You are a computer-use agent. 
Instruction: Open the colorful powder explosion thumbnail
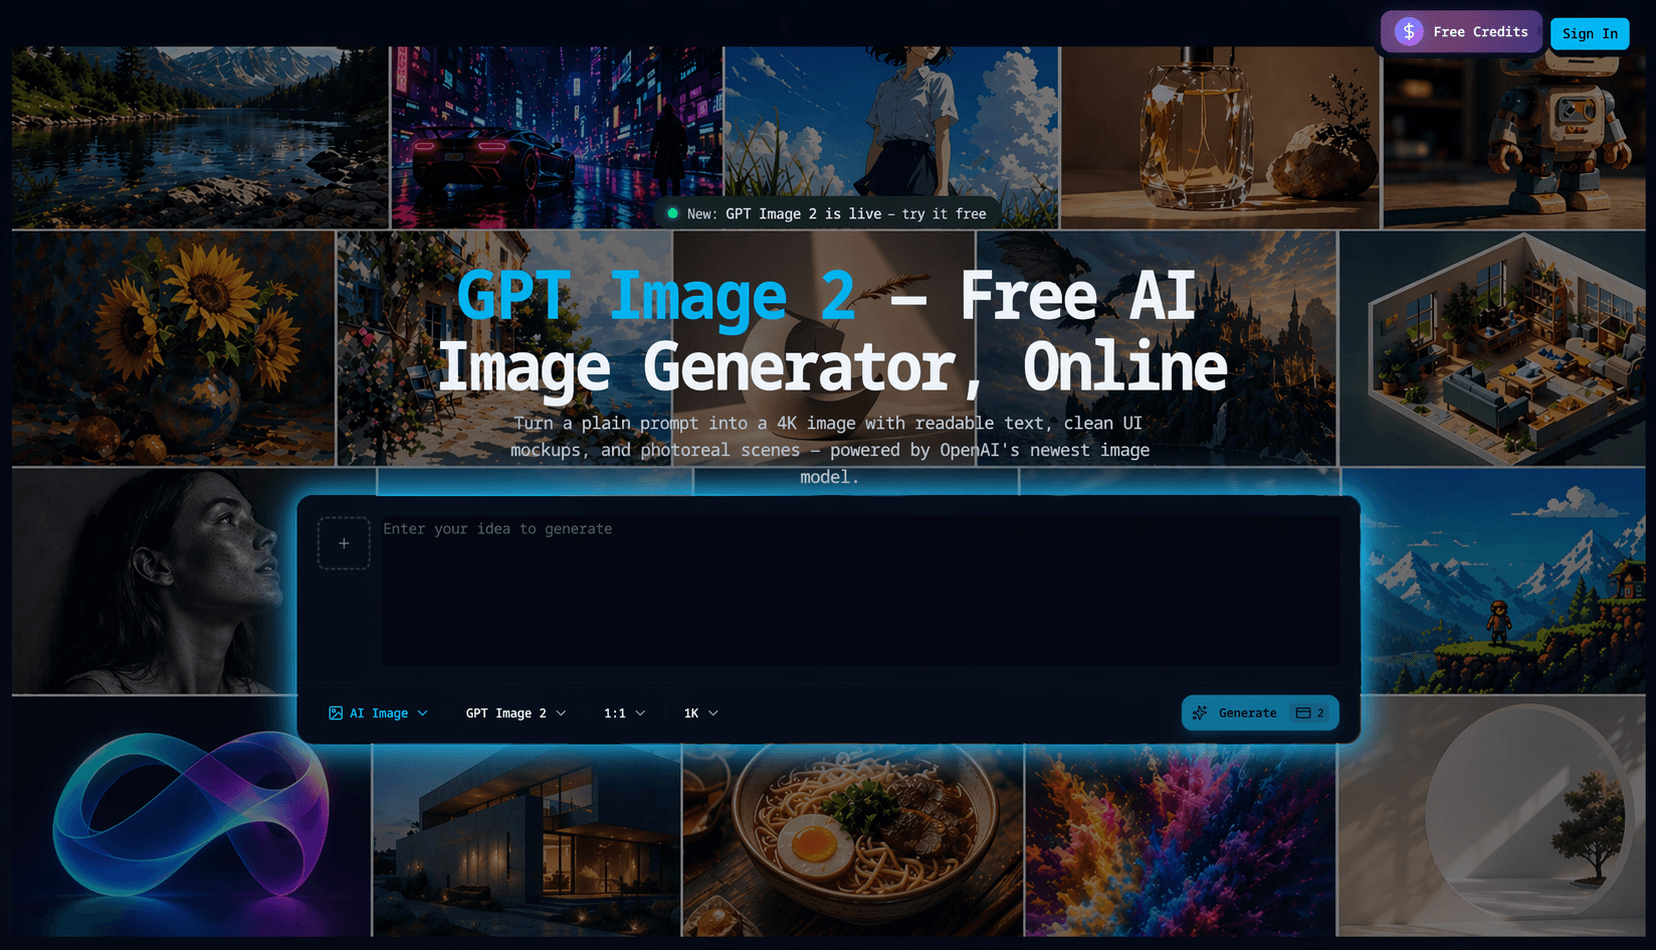(x=1180, y=840)
